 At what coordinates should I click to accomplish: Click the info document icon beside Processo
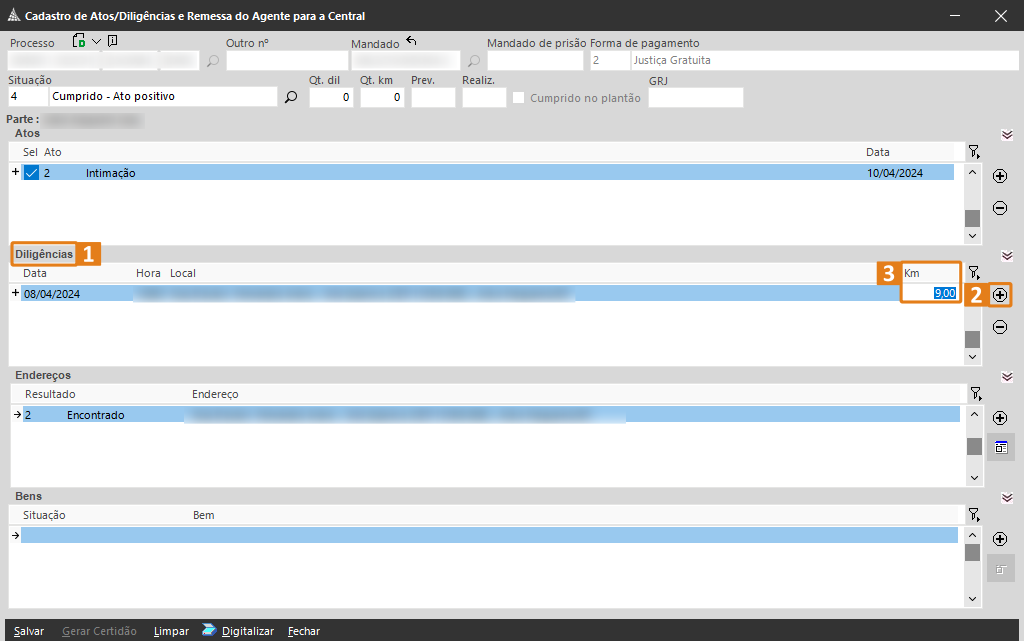[112, 42]
